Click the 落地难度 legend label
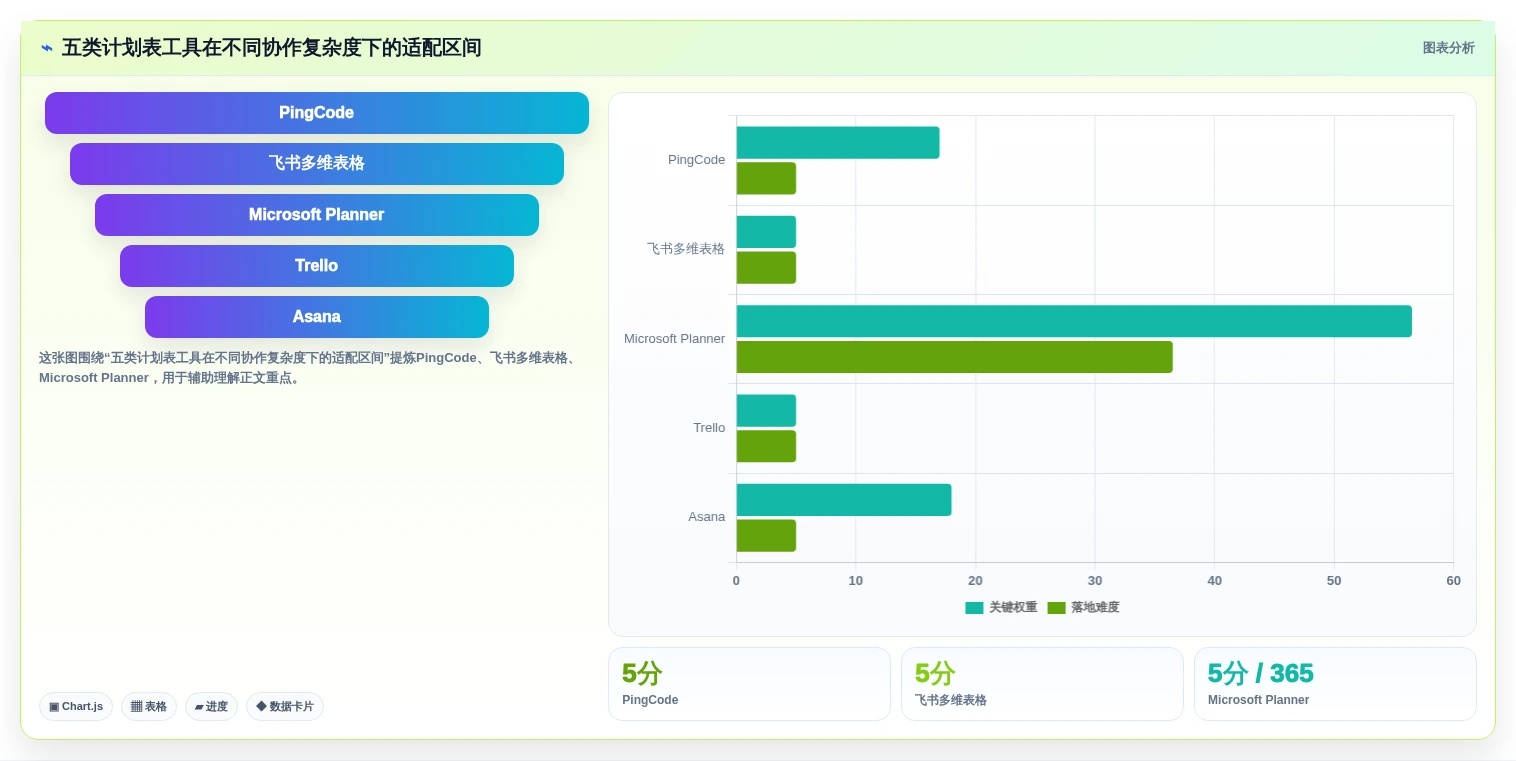The height and width of the screenshot is (761, 1516). pos(1095,608)
